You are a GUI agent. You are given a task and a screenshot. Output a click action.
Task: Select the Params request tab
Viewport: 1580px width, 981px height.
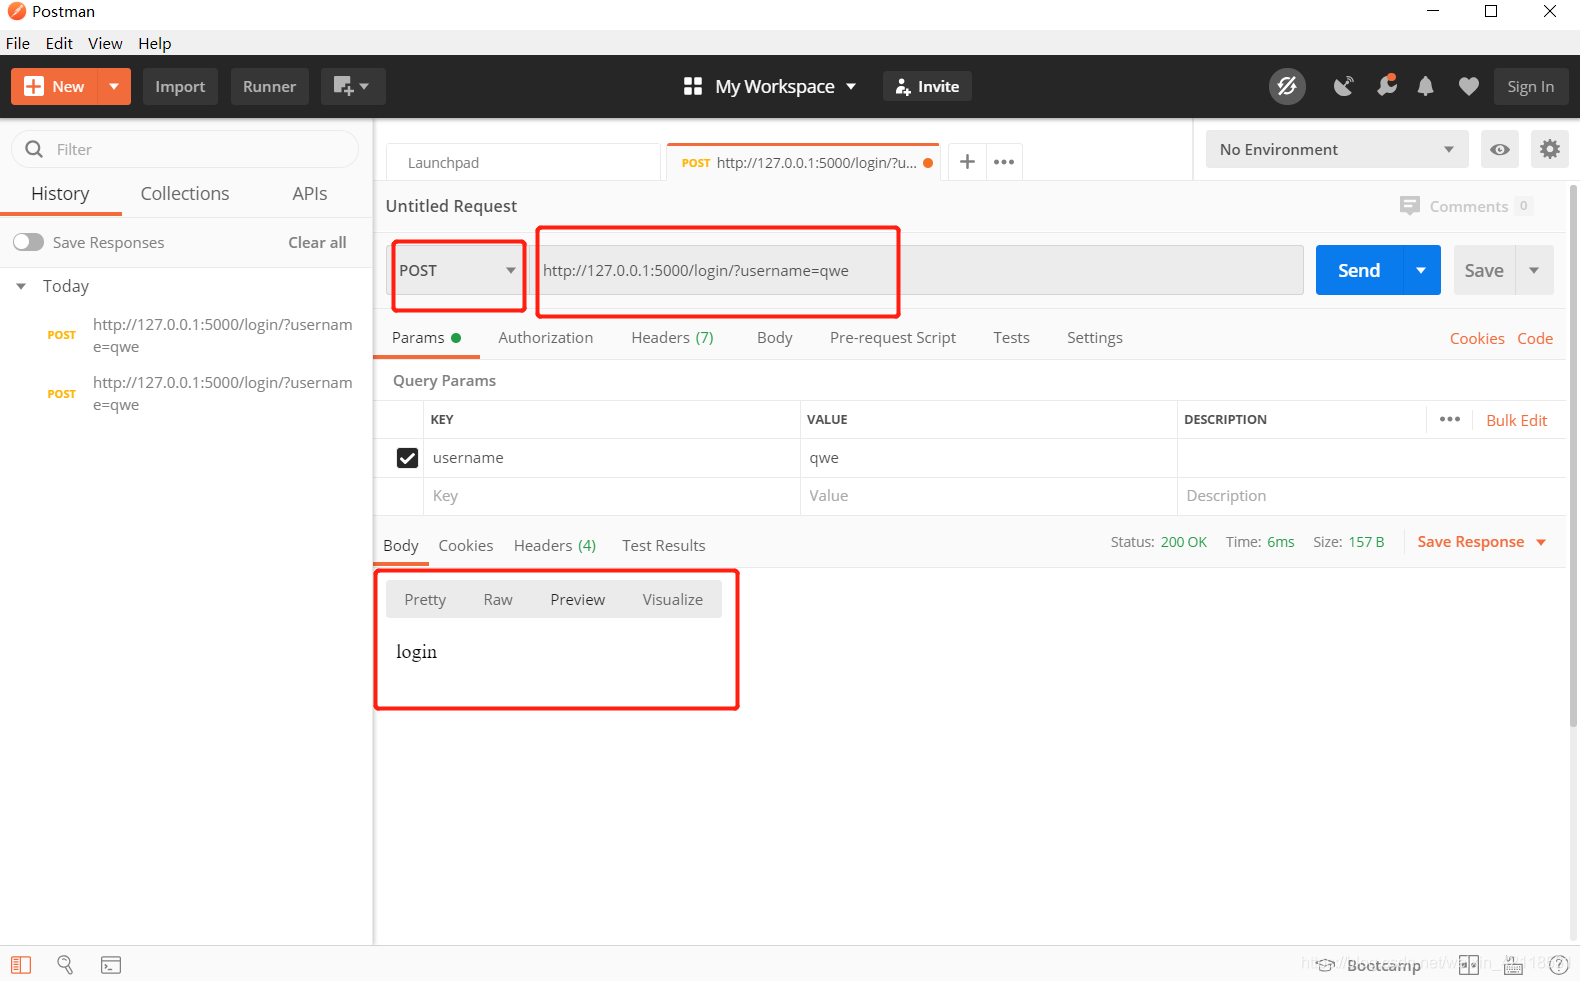point(427,338)
